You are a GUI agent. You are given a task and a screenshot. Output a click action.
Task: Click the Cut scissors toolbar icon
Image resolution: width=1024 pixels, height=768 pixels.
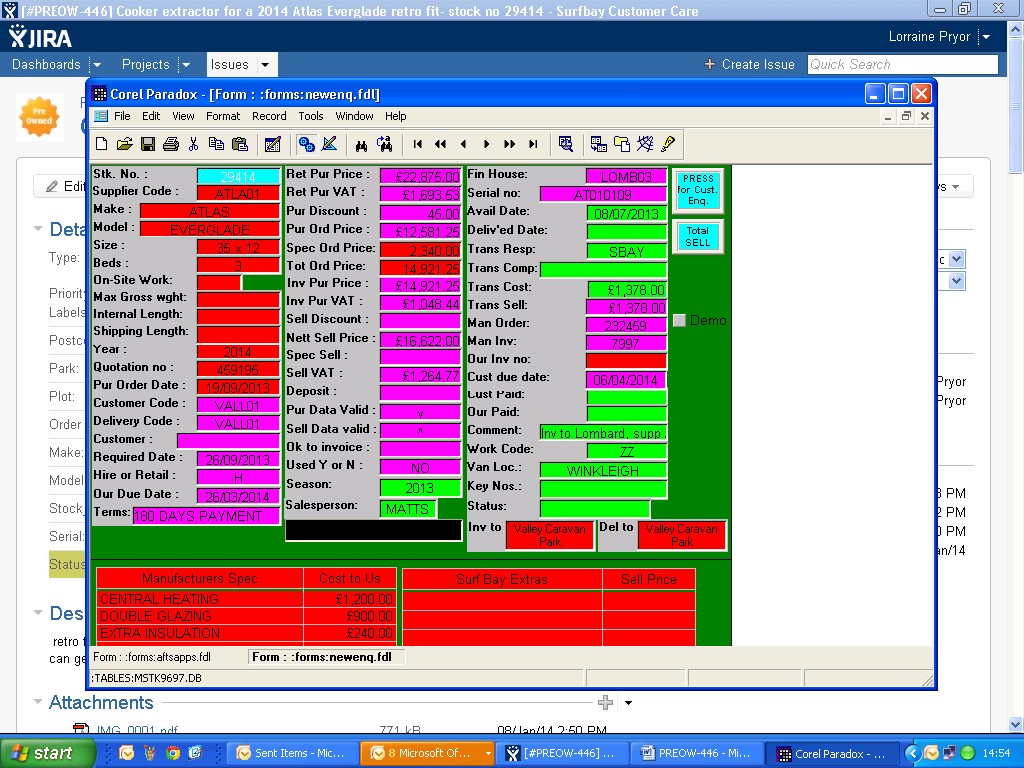tap(193, 144)
